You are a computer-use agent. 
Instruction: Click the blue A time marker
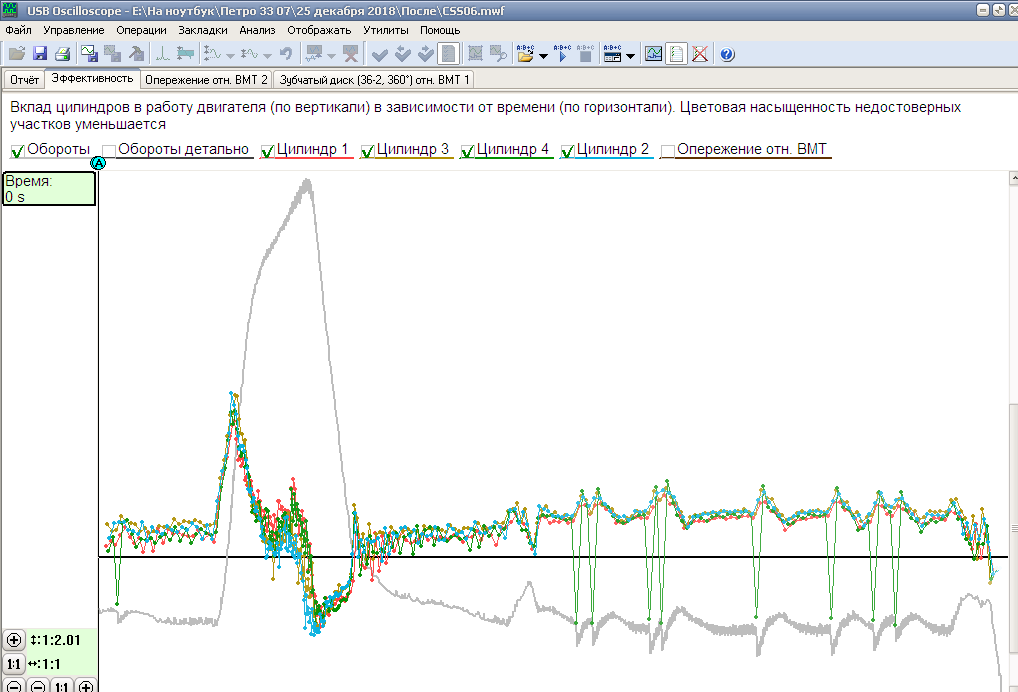[98, 163]
